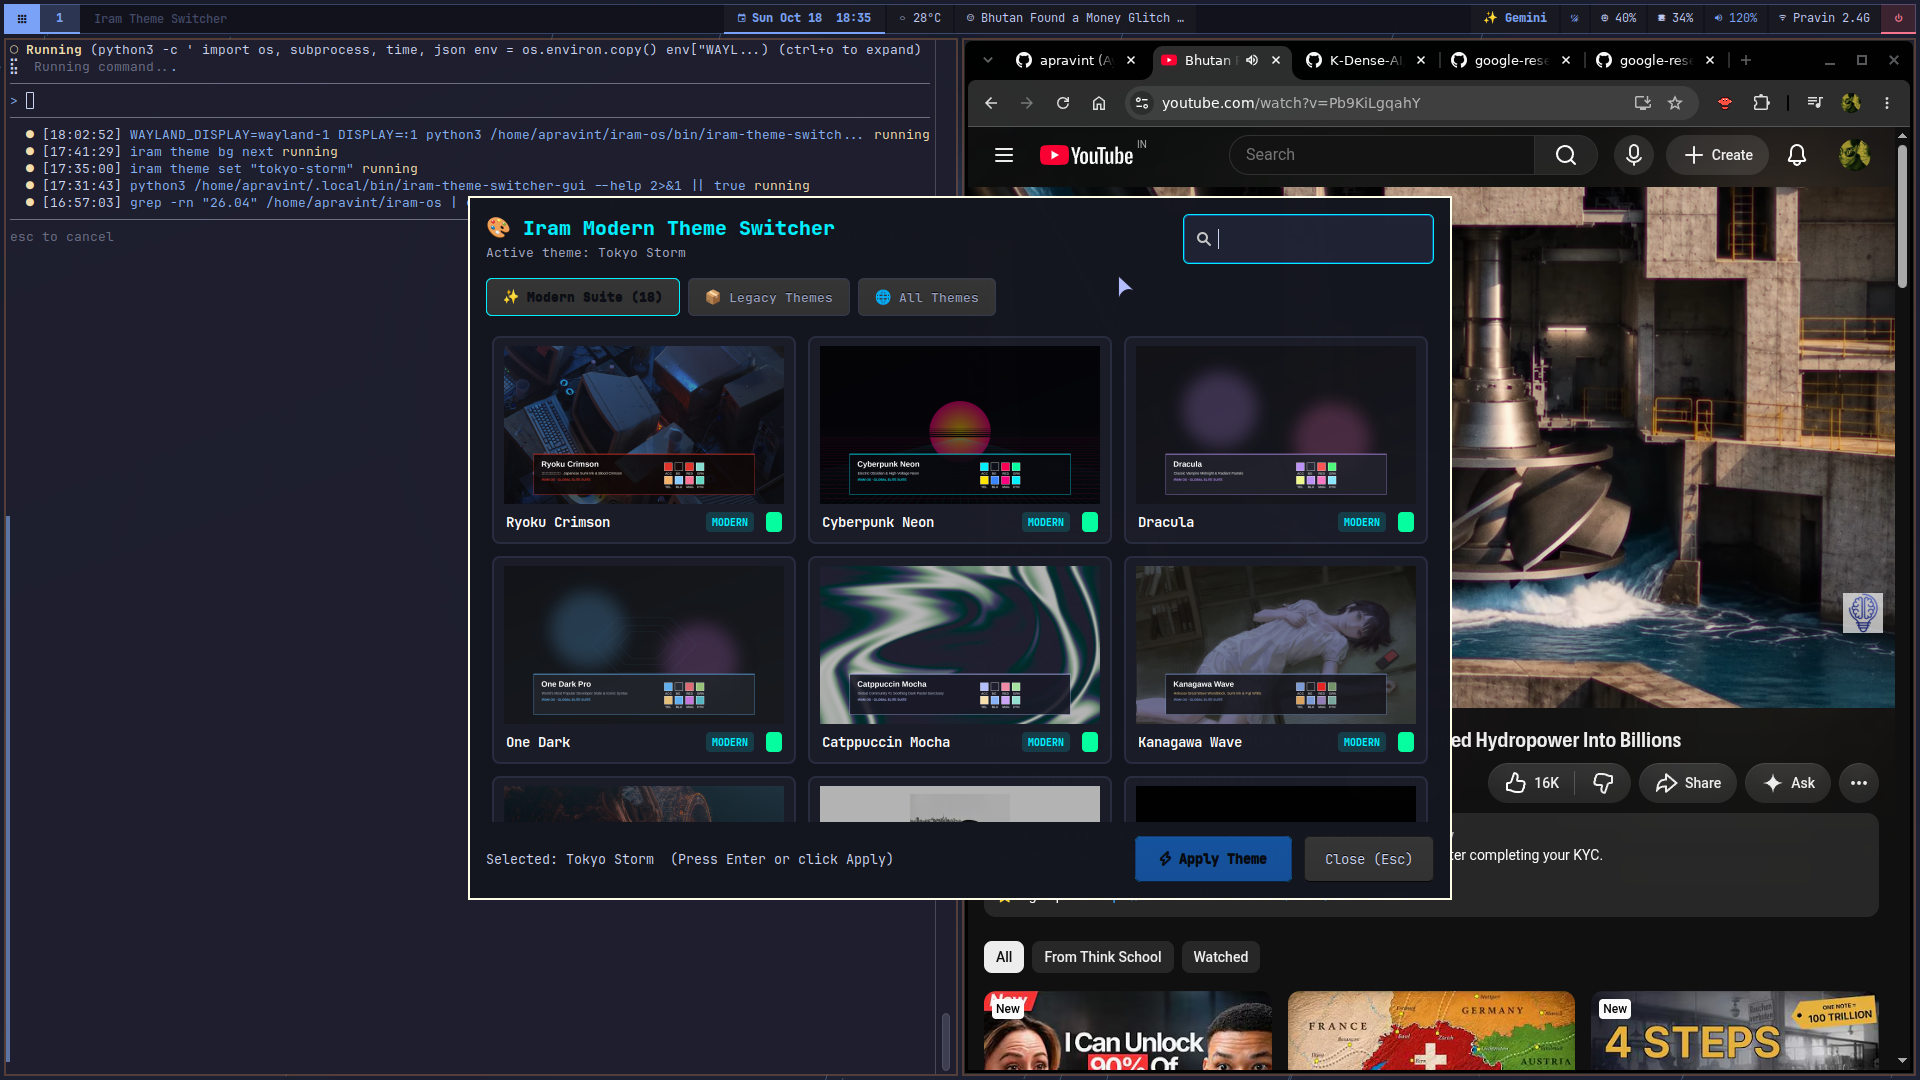Image resolution: width=1920 pixels, height=1080 pixels.
Task: Filter recommendations by Watched chip
Action: click(x=1221, y=957)
